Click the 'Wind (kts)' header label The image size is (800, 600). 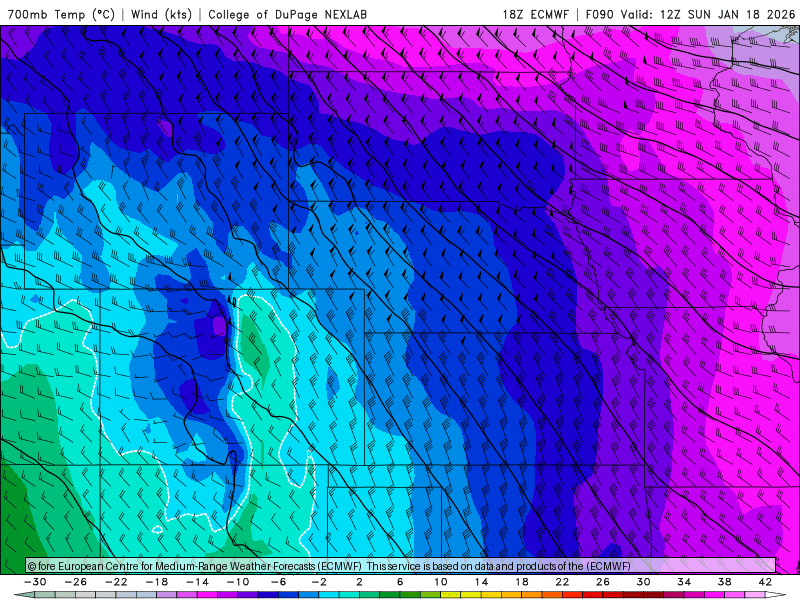click(x=161, y=15)
